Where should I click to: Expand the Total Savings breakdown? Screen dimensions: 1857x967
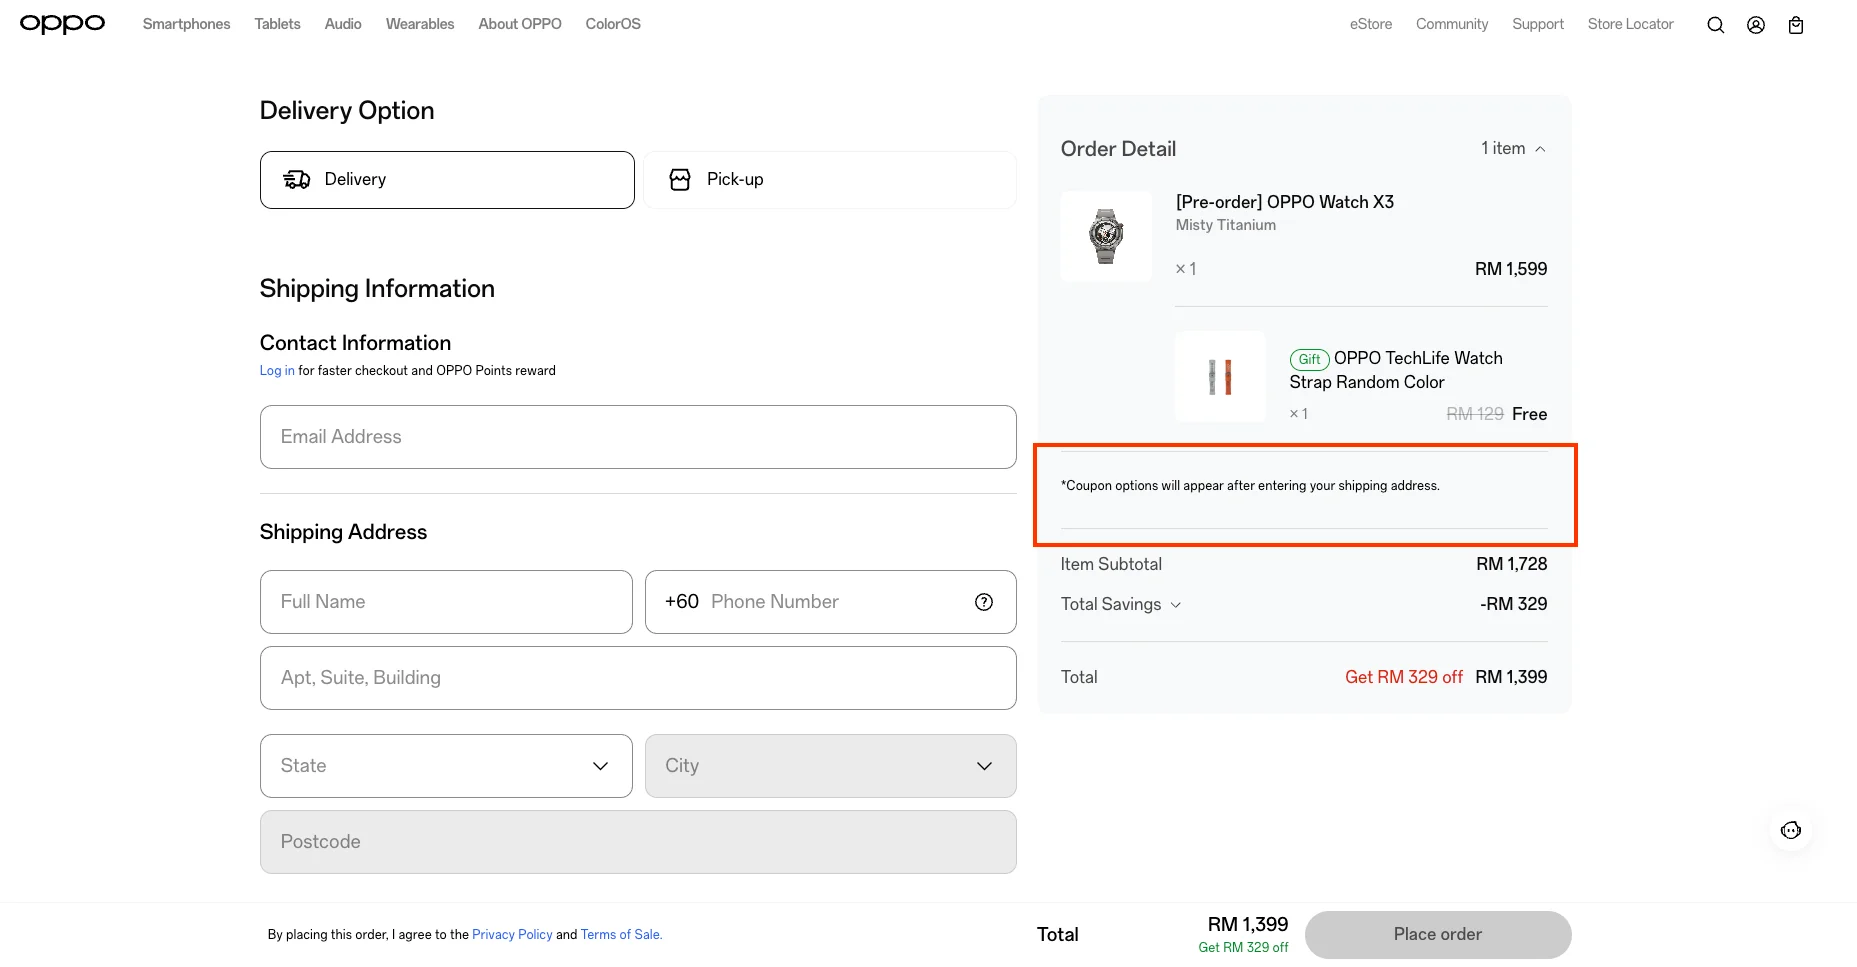point(1121,605)
